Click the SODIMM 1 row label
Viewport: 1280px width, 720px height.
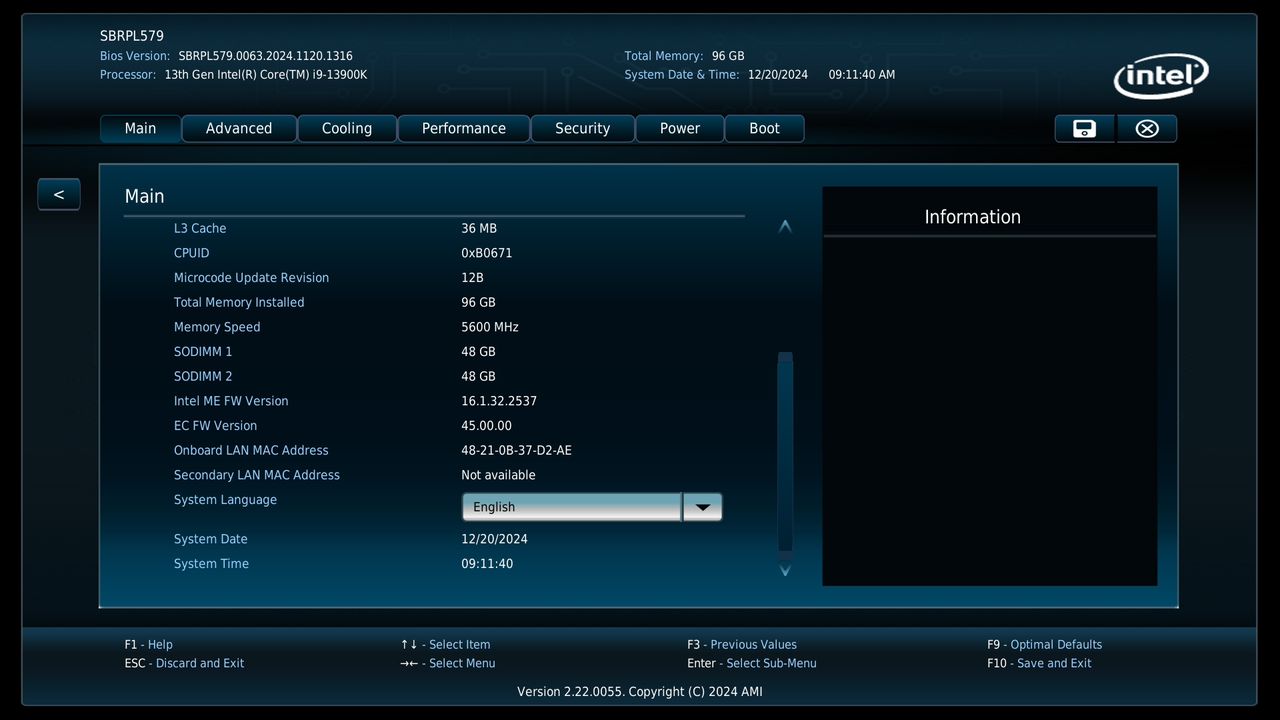203,352
